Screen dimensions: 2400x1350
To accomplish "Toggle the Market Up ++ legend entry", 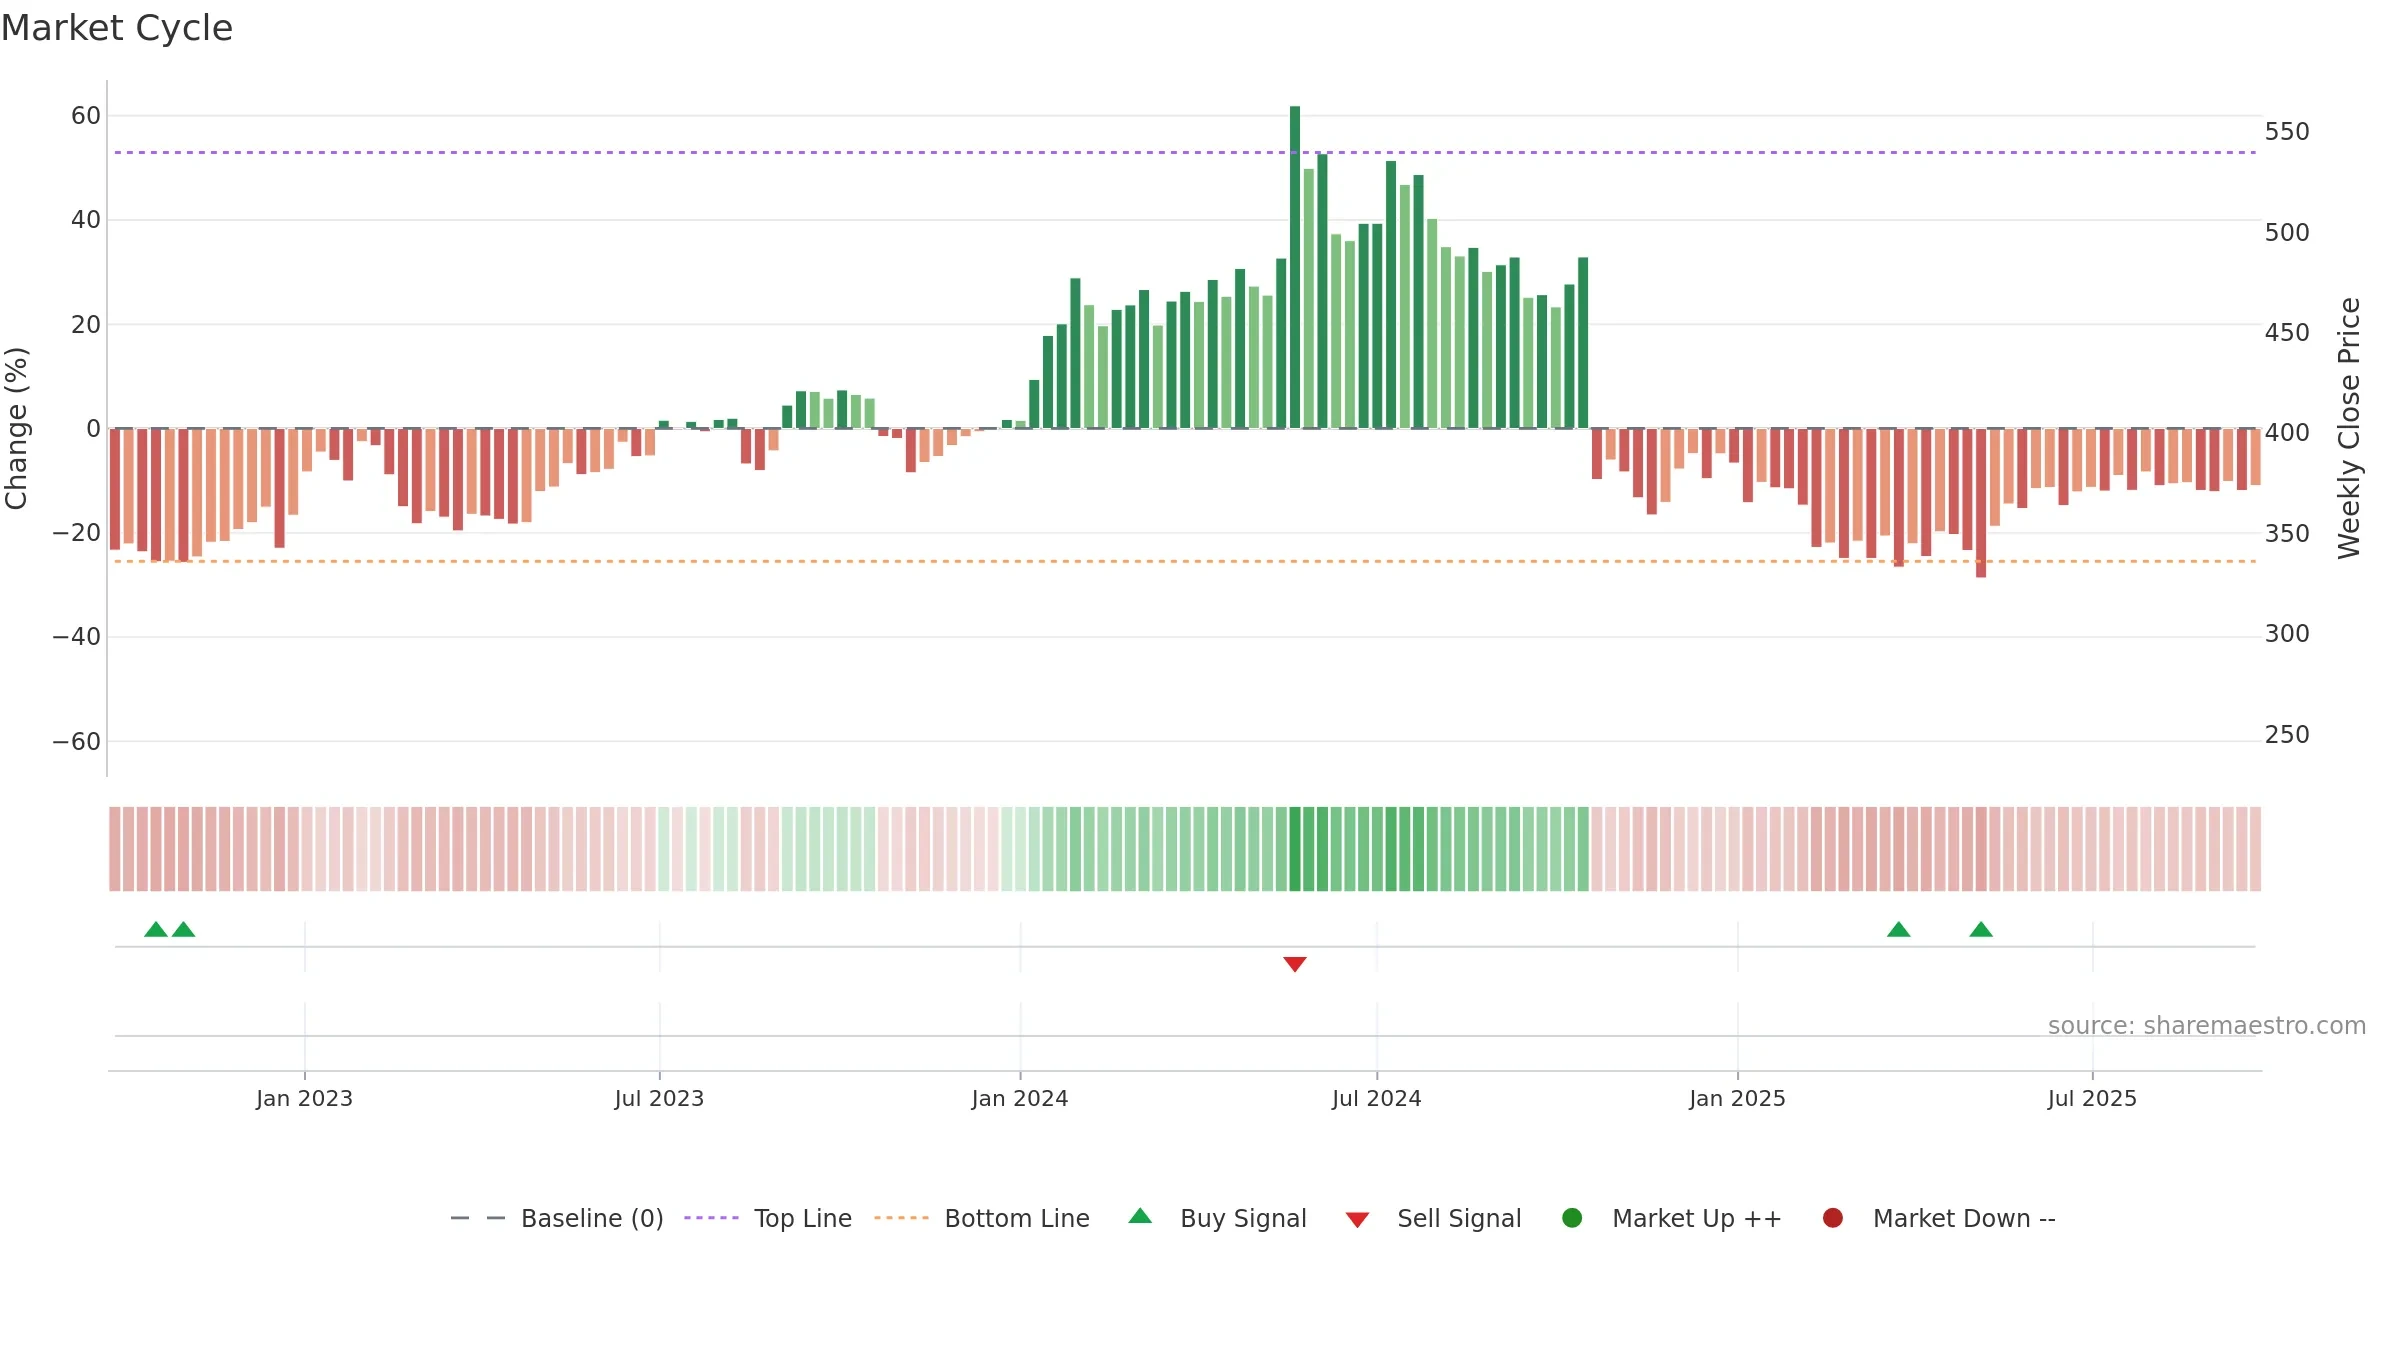I will pyautogui.click(x=1672, y=1218).
